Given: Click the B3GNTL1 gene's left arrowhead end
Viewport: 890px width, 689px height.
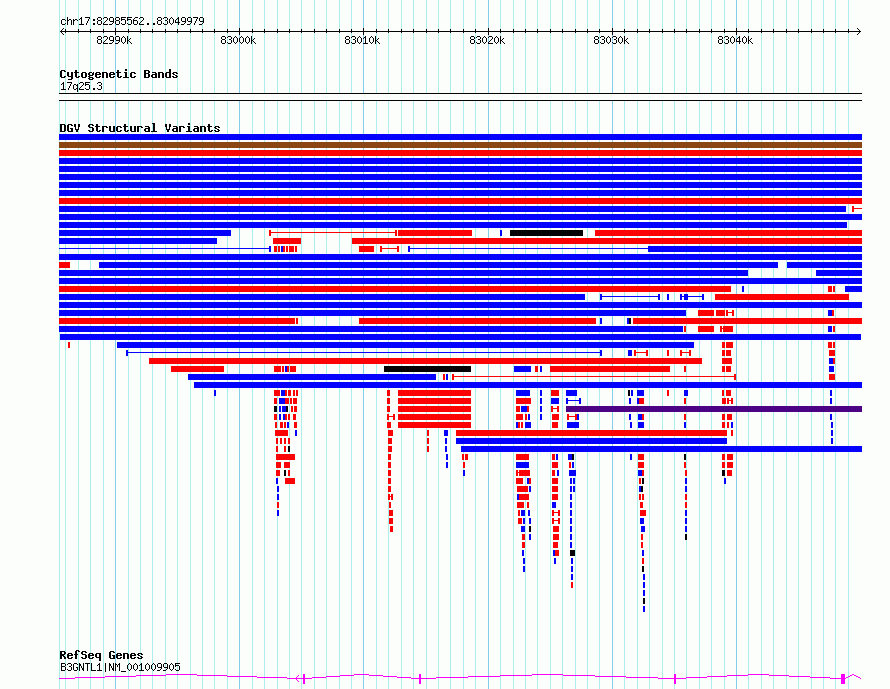Looking at the screenshot, I should [x=299, y=678].
